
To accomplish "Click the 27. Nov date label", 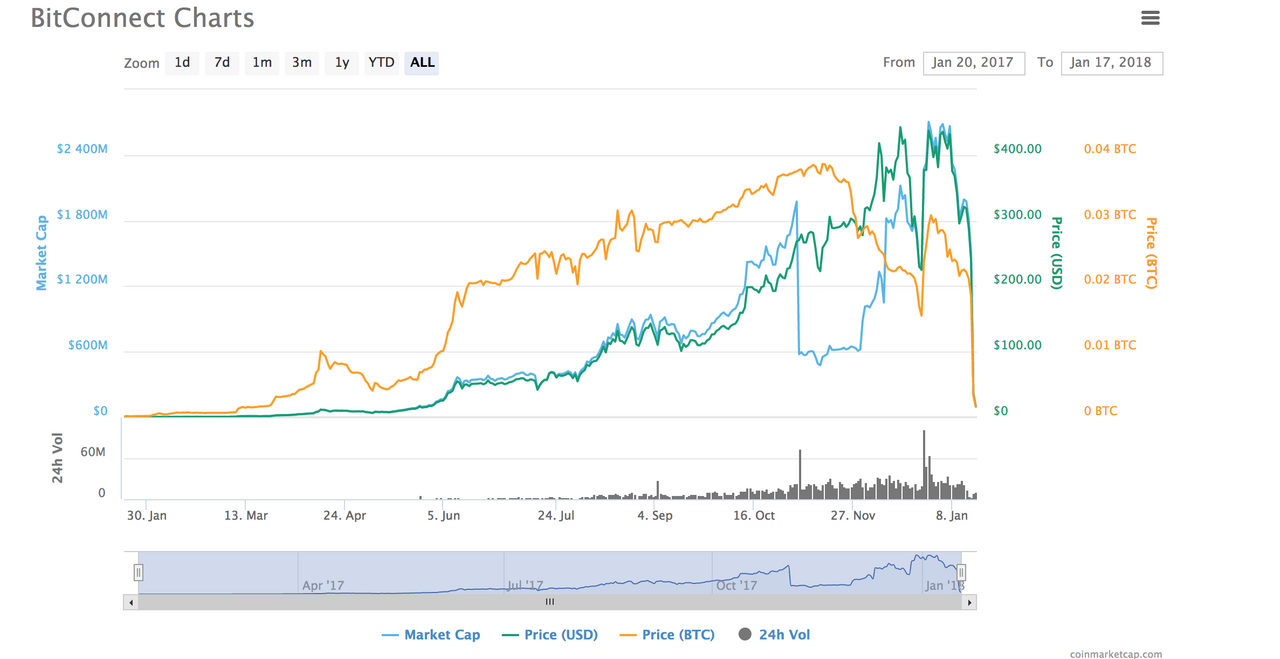I will coord(852,516).
